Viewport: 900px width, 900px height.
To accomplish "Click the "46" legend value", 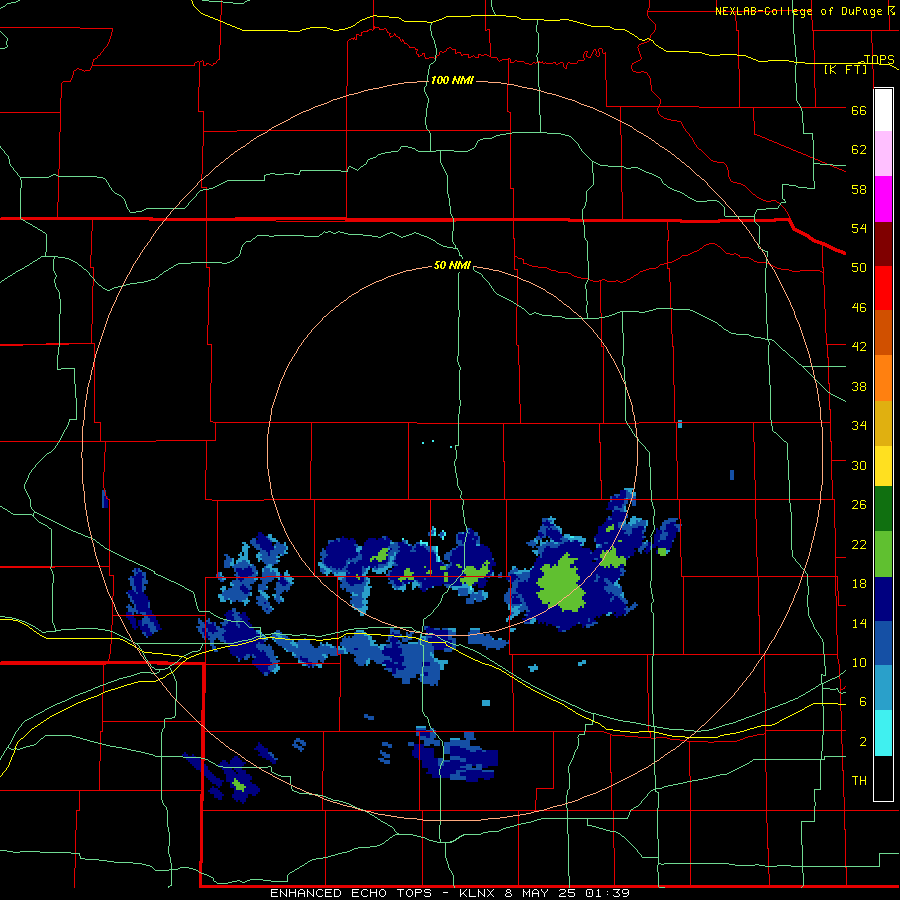I will pyautogui.click(x=859, y=308).
